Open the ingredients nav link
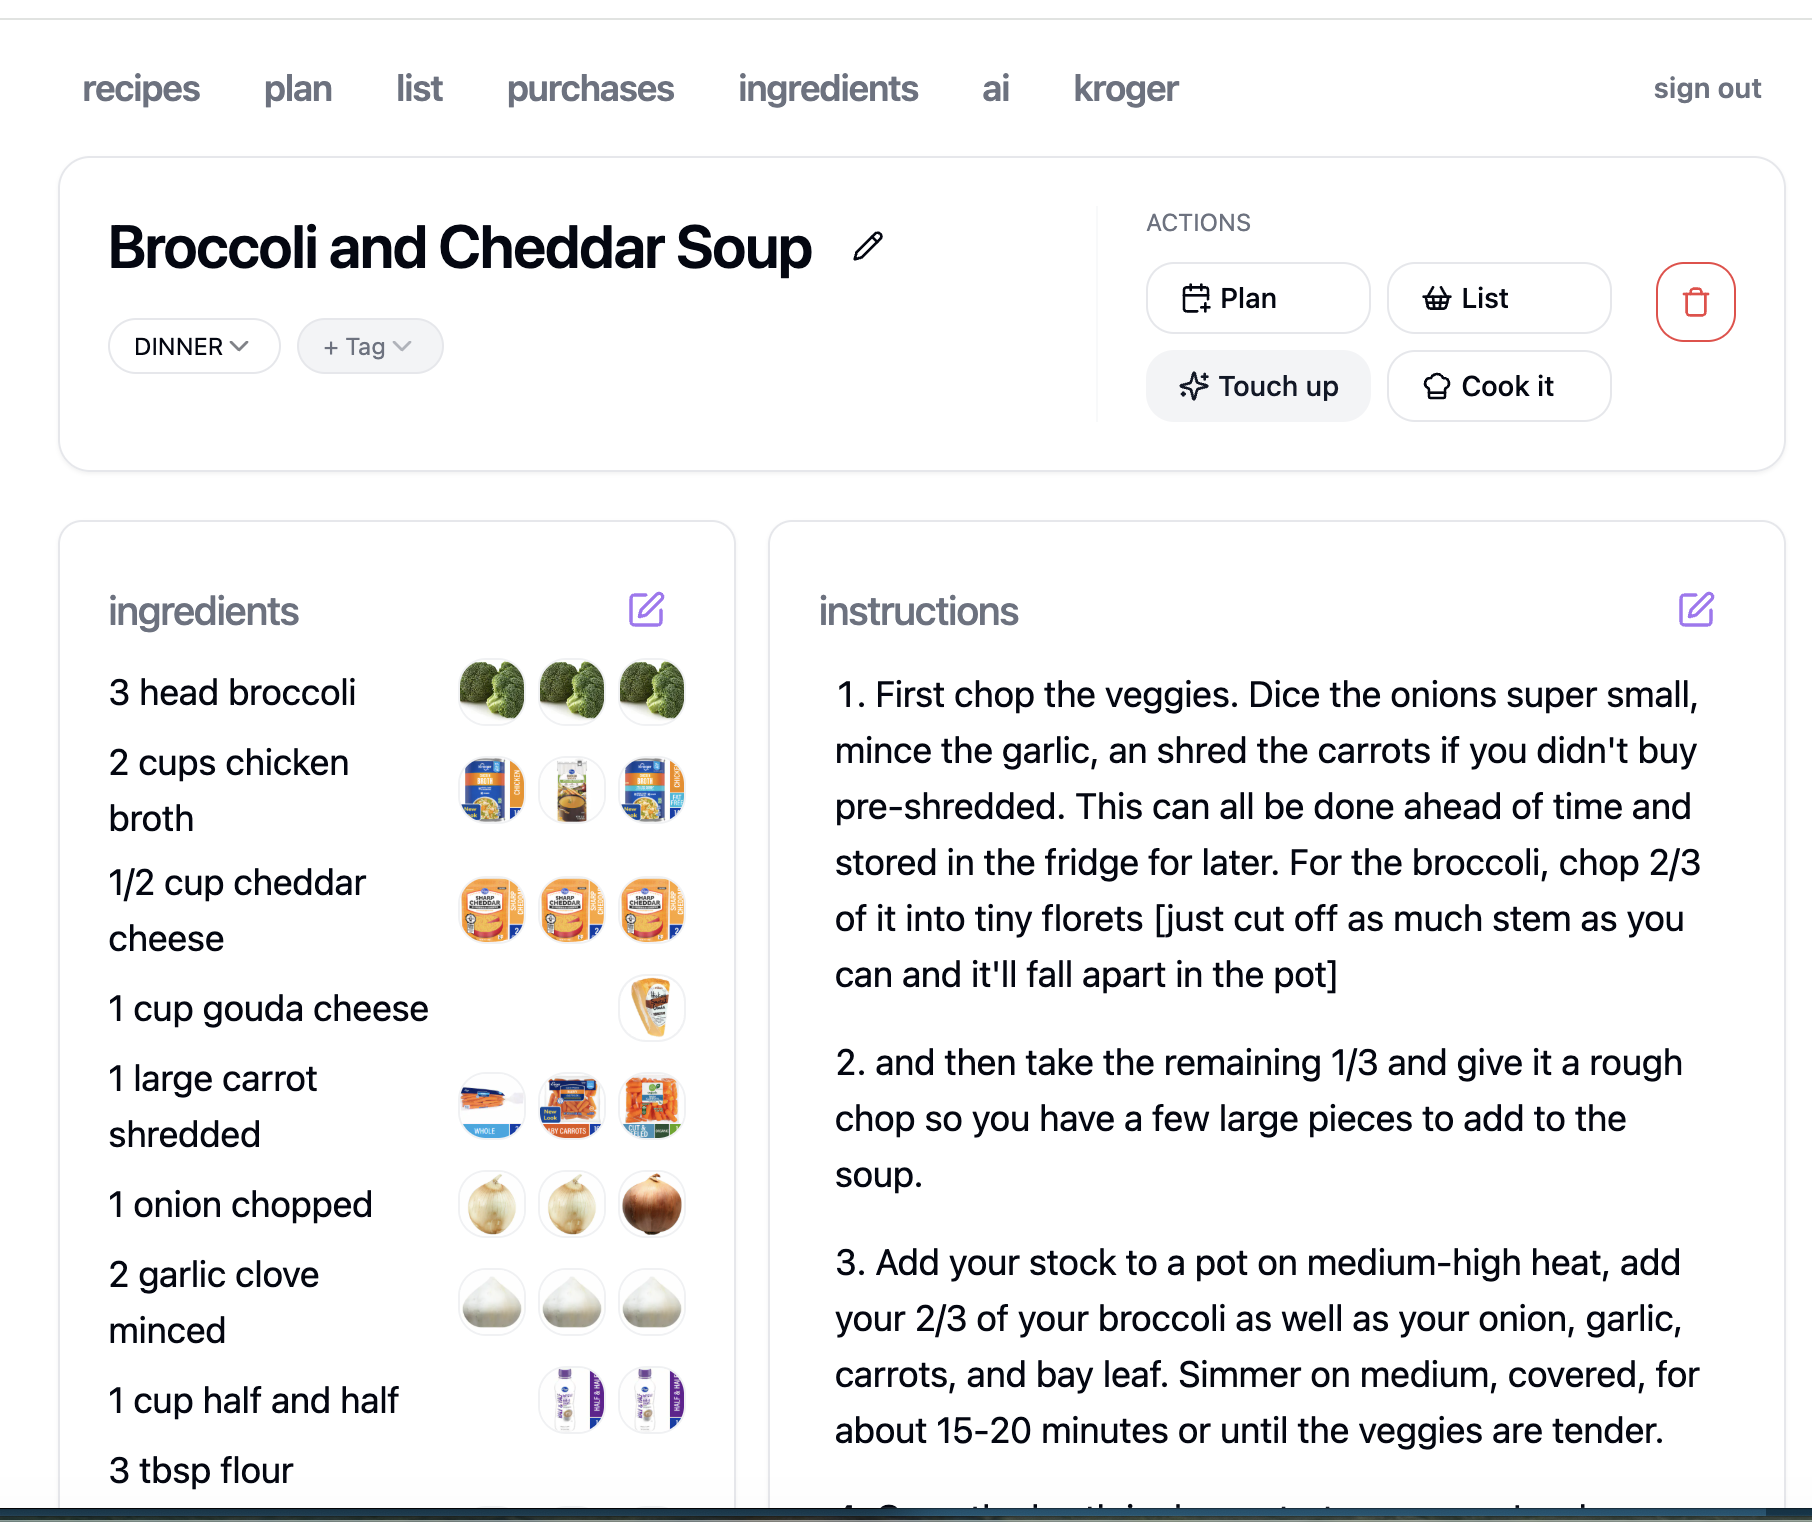This screenshot has height=1522, width=1812. coord(827,89)
